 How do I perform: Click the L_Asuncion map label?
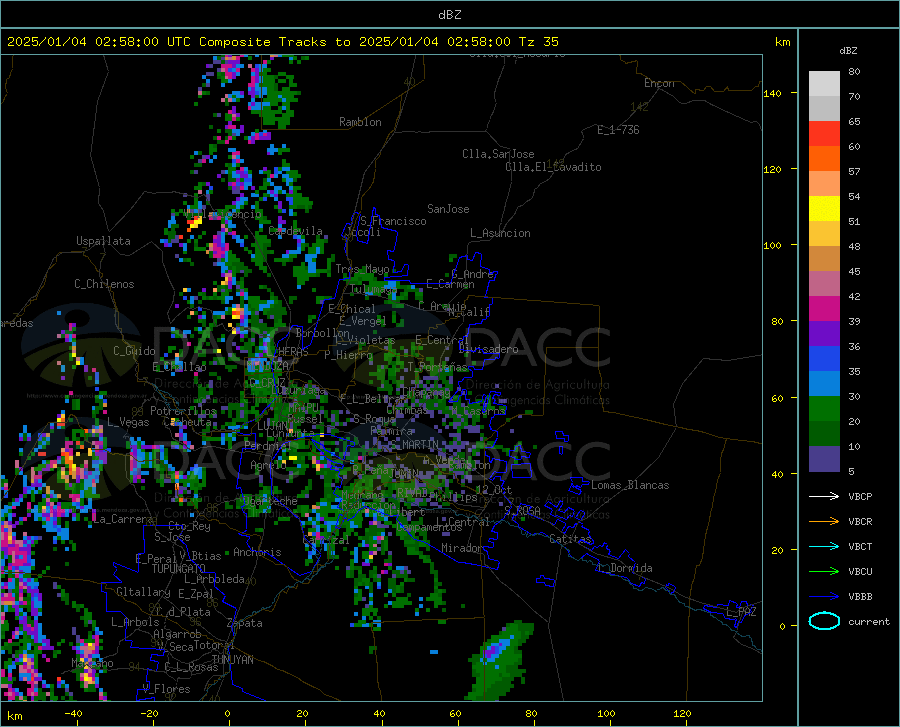[500, 233]
